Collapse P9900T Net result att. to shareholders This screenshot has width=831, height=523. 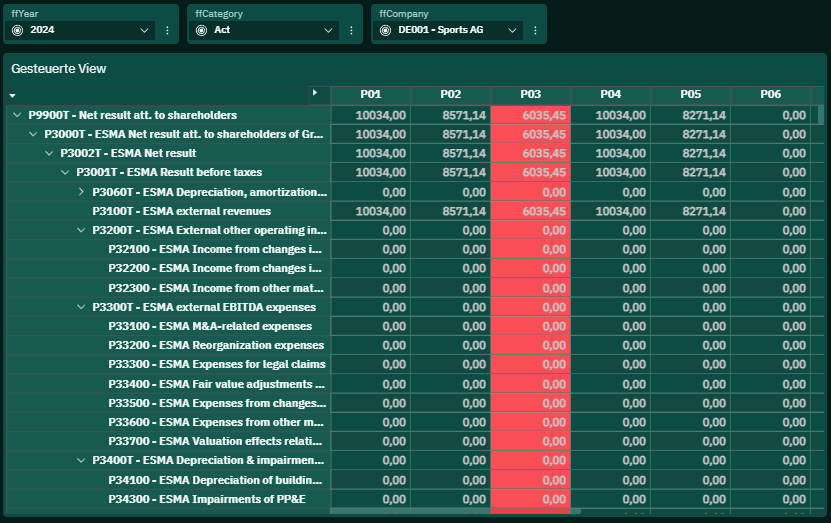[x=17, y=115]
